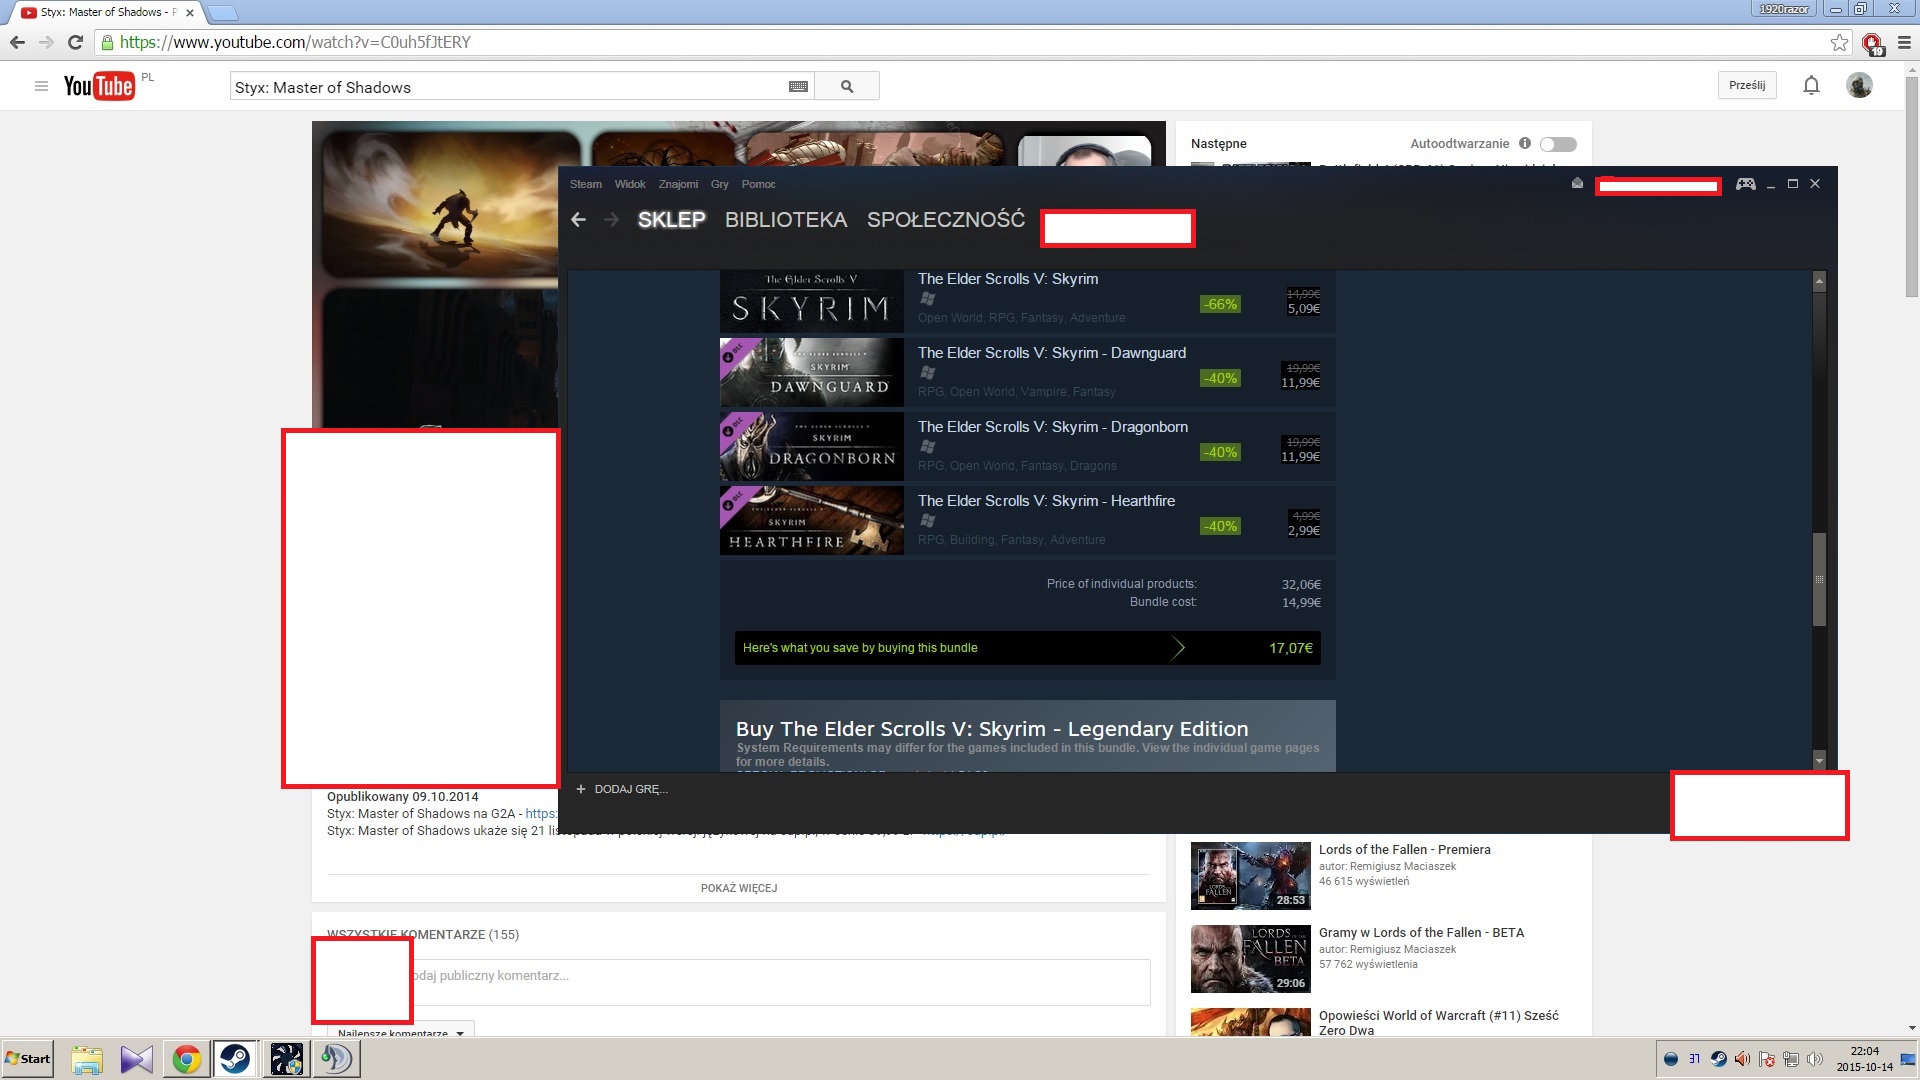Image resolution: width=1920 pixels, height=1080 pixels.
Task: Open Gramy w Lords of the Fallen - BETA link
Action: click(1421, 932)
